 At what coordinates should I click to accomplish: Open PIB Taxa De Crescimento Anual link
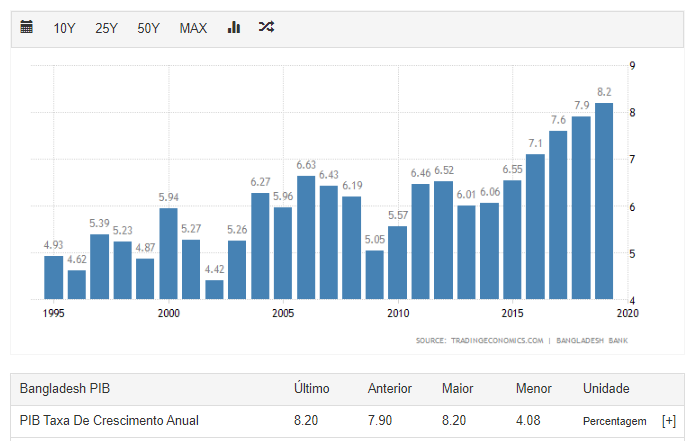click(x=110, y=421)
